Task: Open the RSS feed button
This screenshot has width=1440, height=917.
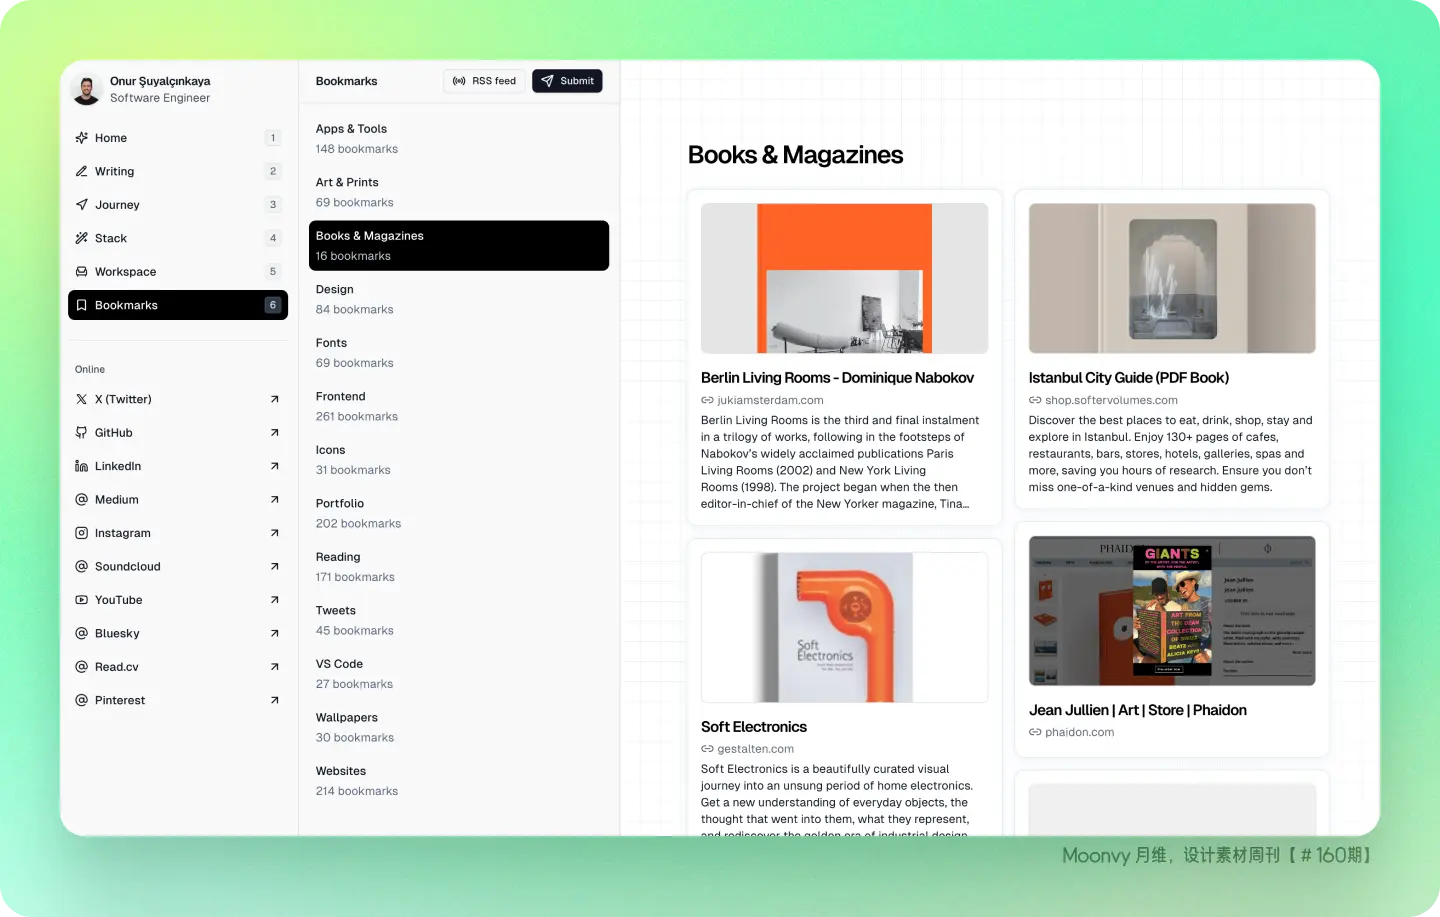Action: point(485,81)
